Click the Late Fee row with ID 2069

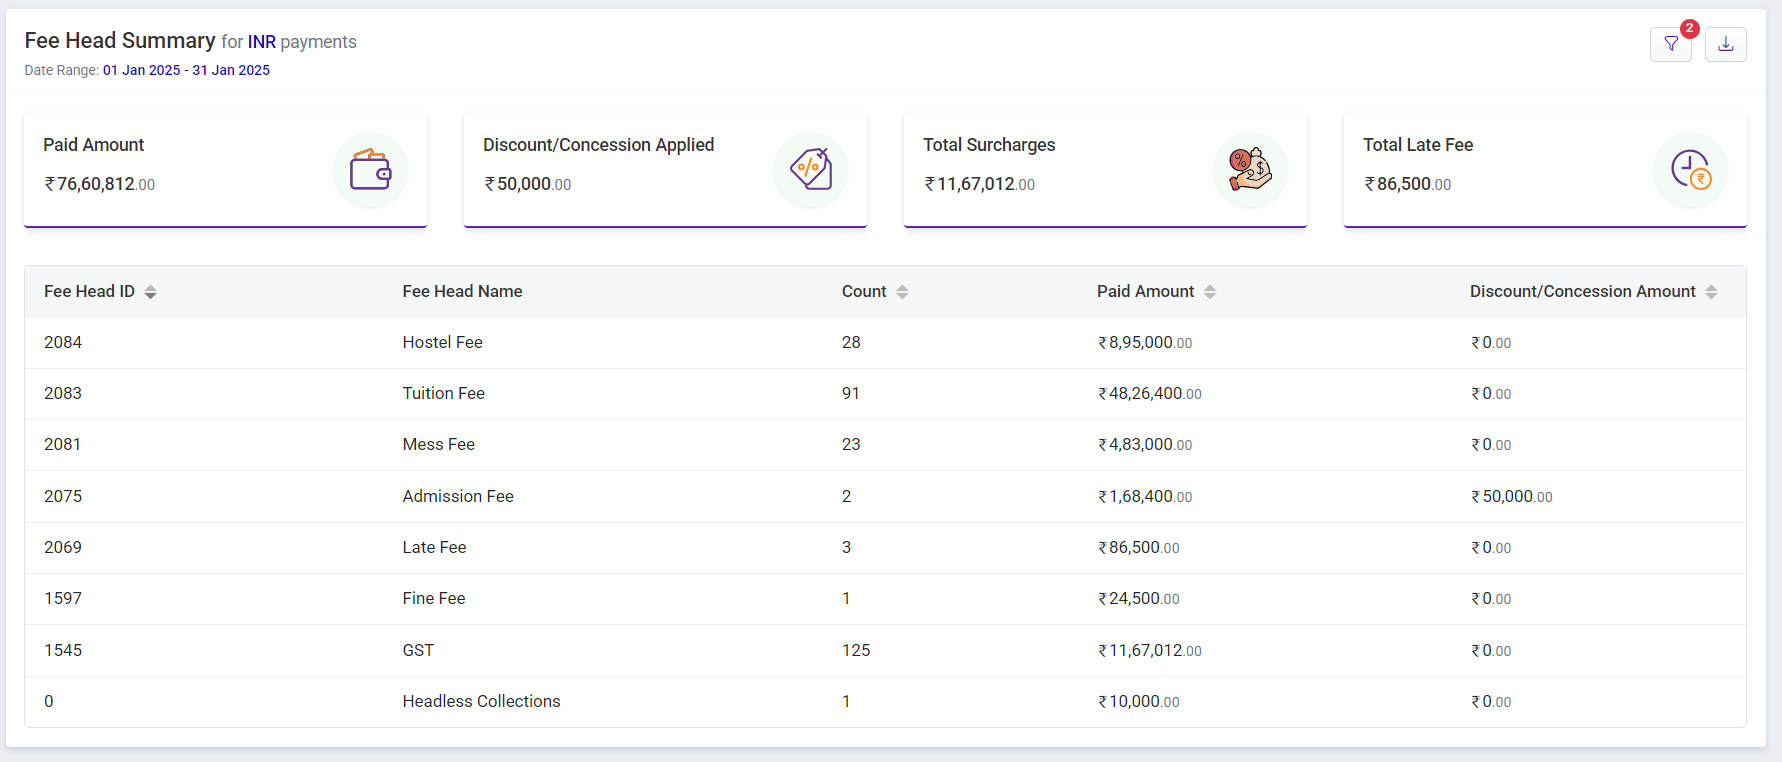coord(434,547)
